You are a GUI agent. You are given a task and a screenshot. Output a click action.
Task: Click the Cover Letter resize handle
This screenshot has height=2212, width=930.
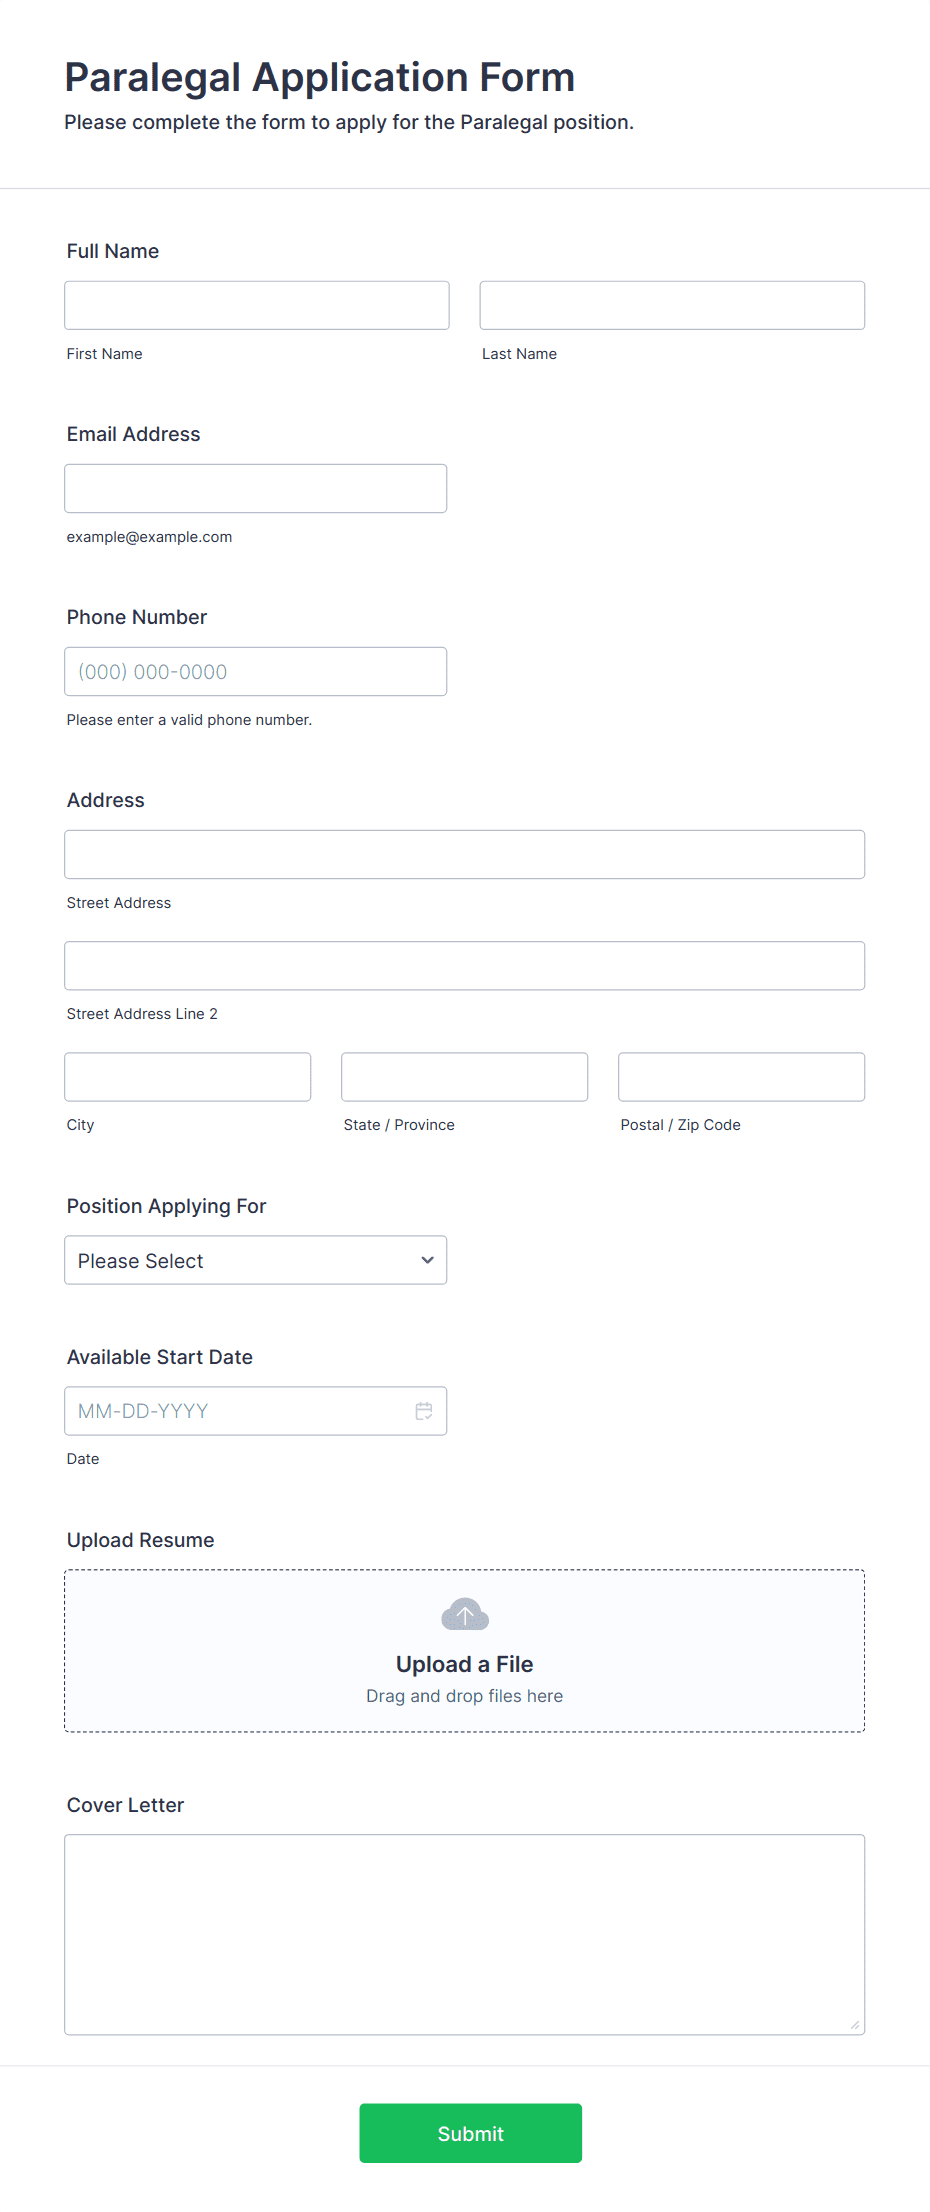(x=855, y=2025)
